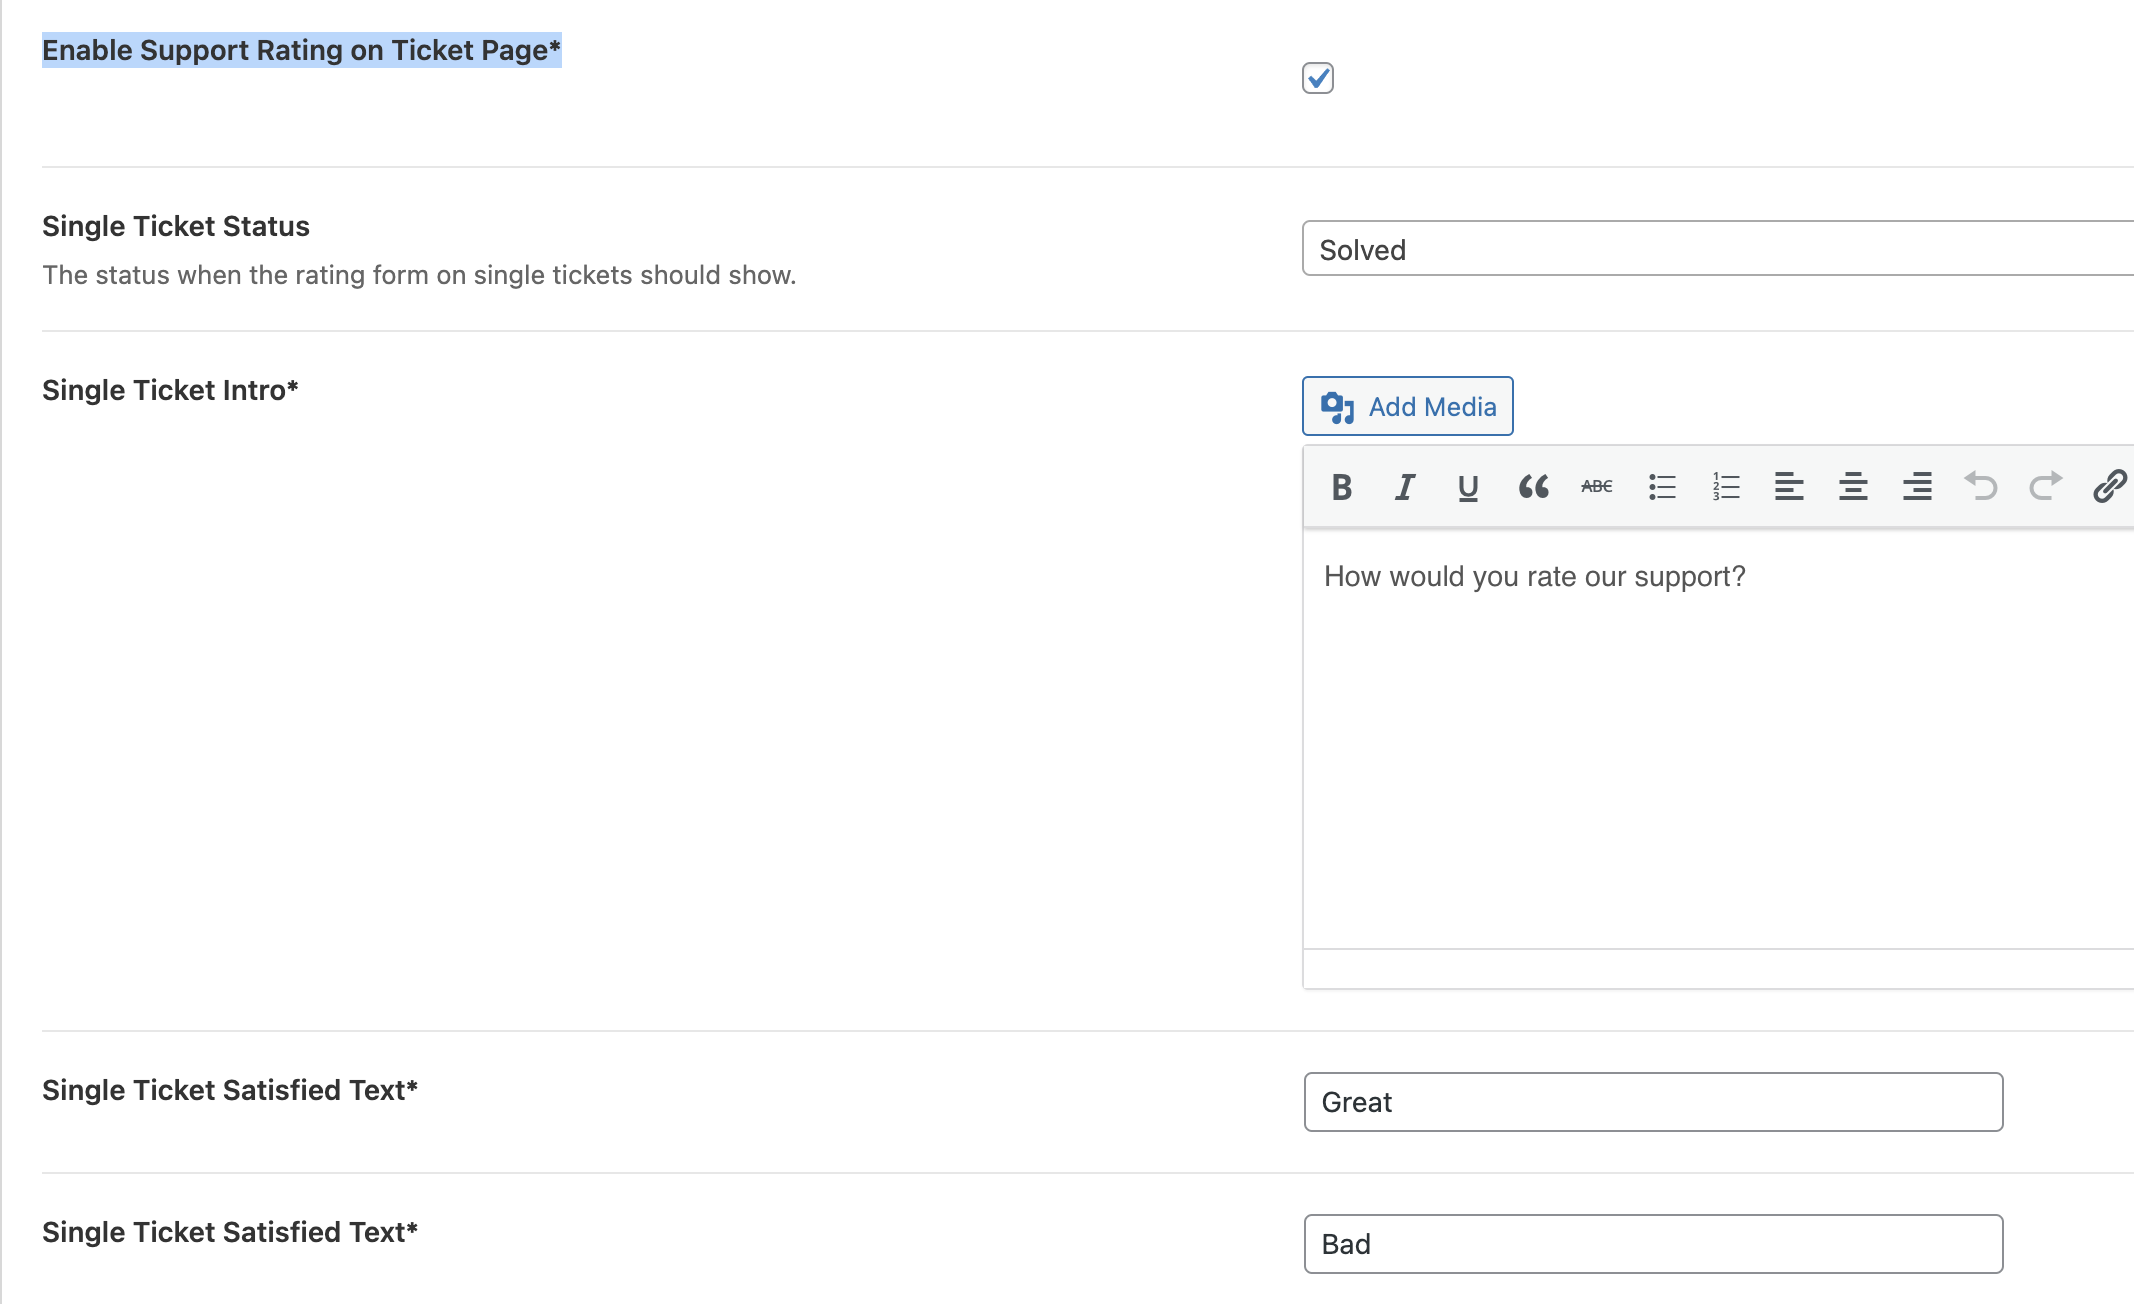The image size is (2134, 1304).
Task: Open the Single Ticket Status dropdown
Action: tap(1717, 249)
